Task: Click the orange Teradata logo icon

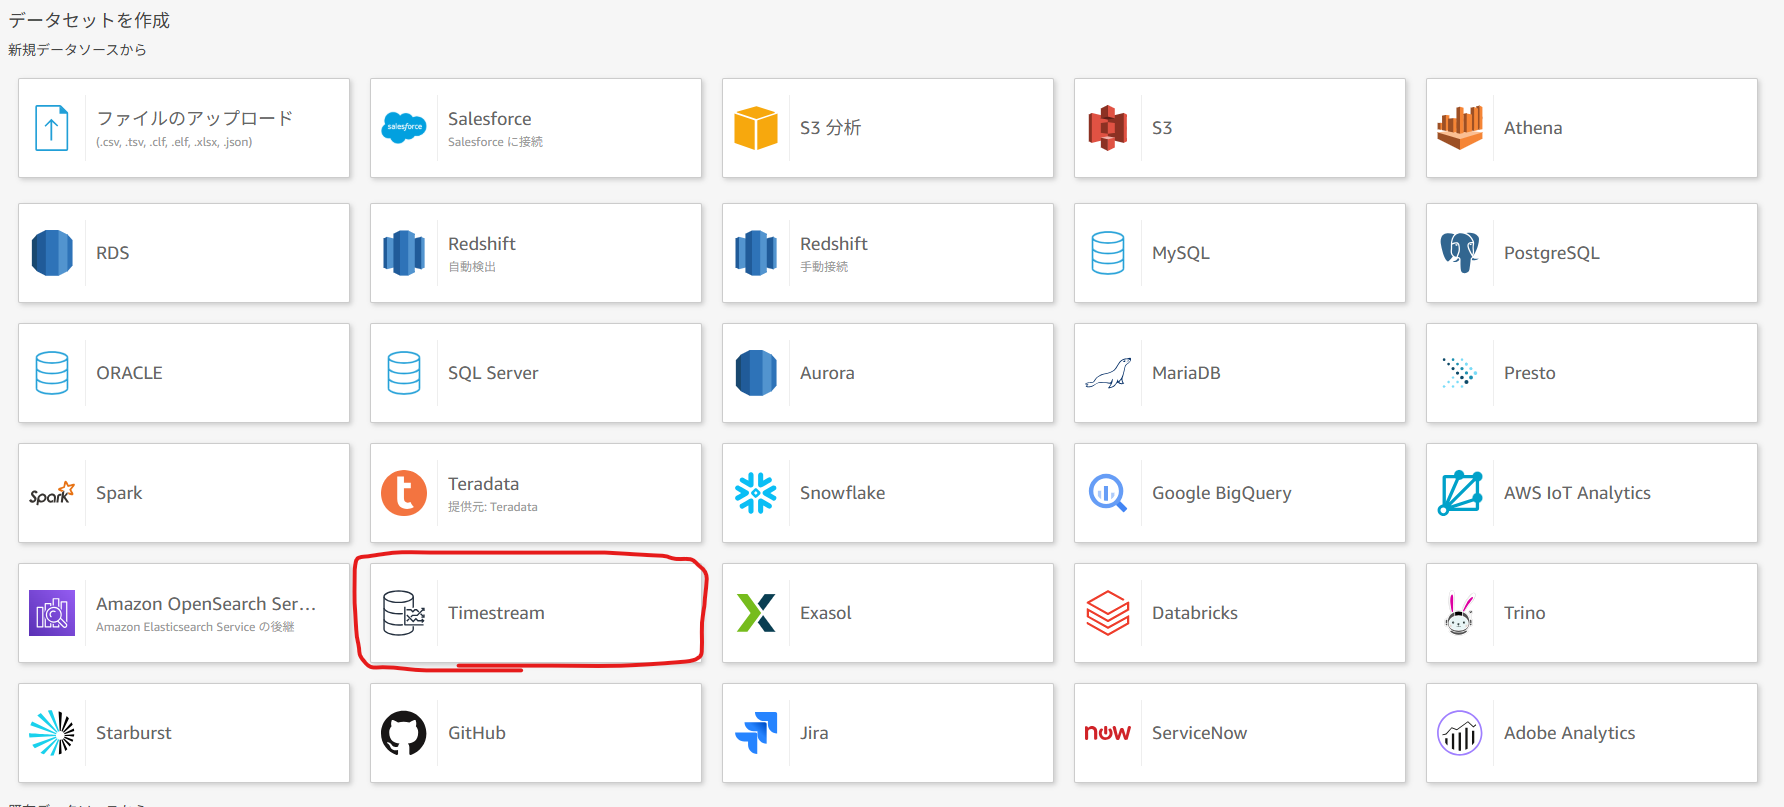Action: (x=404, y=493)
